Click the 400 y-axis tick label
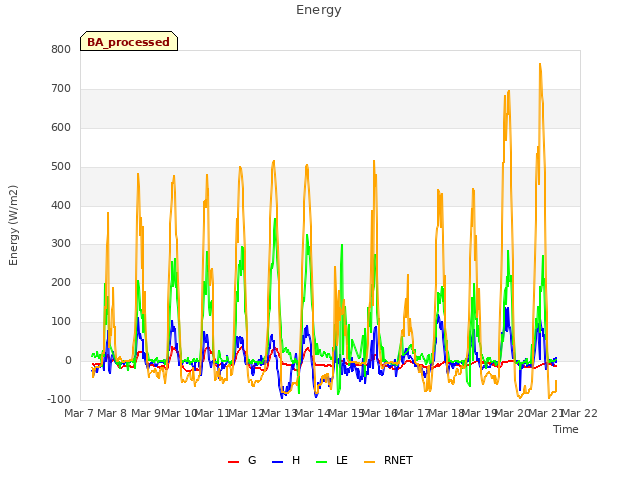Image resolution: width=640 pixels, height=480 pixels. 61,205
